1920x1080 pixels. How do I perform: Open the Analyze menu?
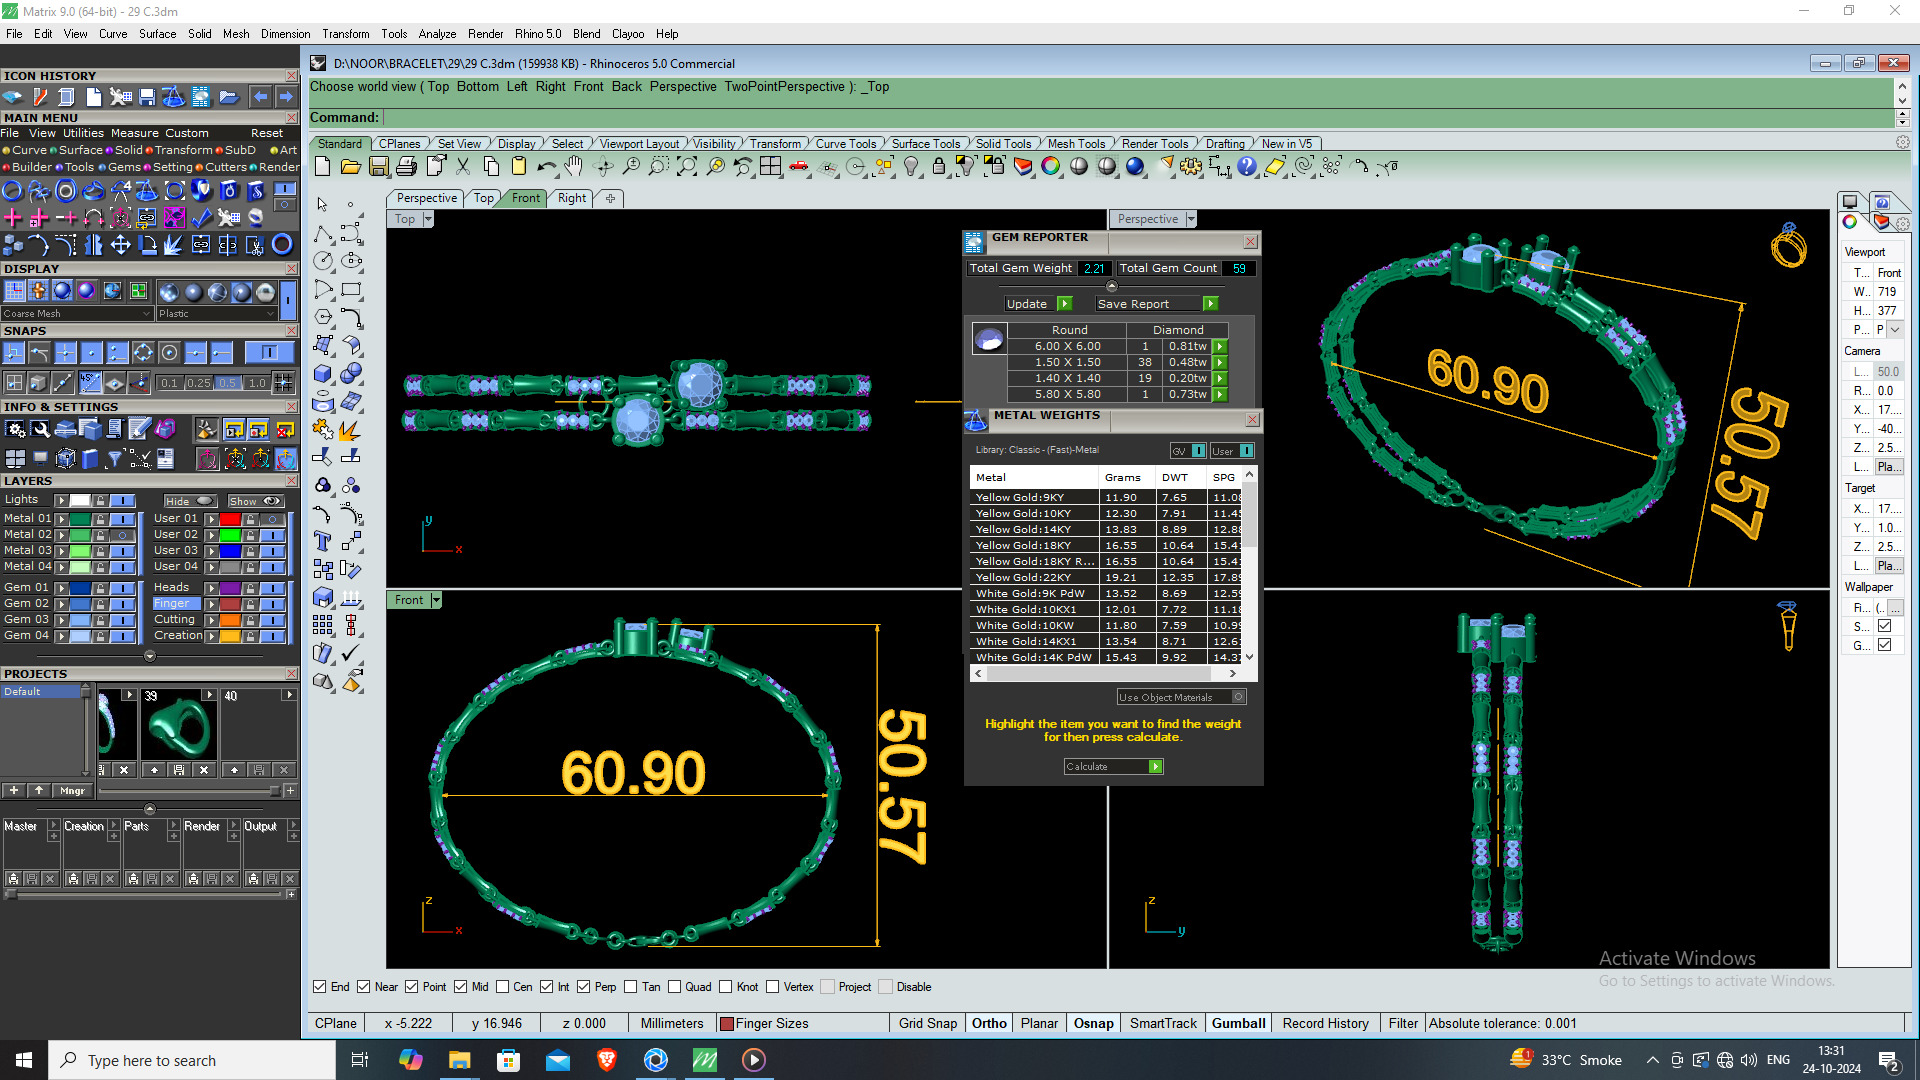(x=437, y=34)
